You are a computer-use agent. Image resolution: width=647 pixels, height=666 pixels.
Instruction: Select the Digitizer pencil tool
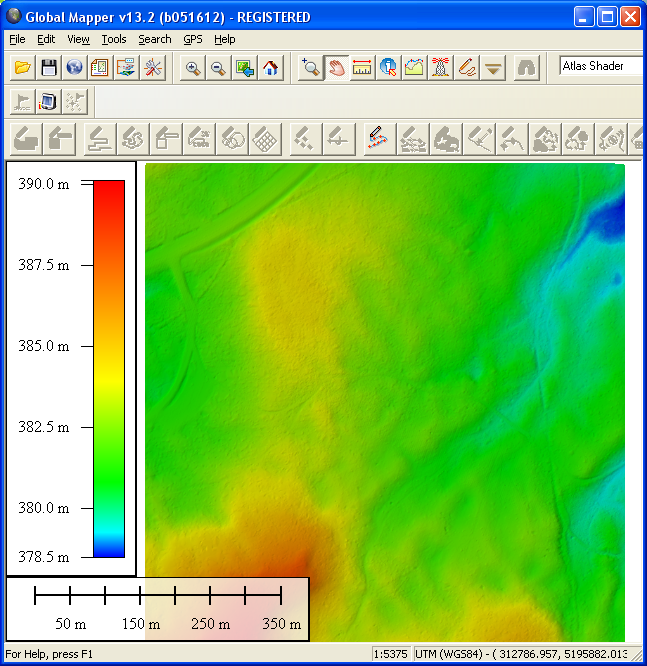pos(467,68)
